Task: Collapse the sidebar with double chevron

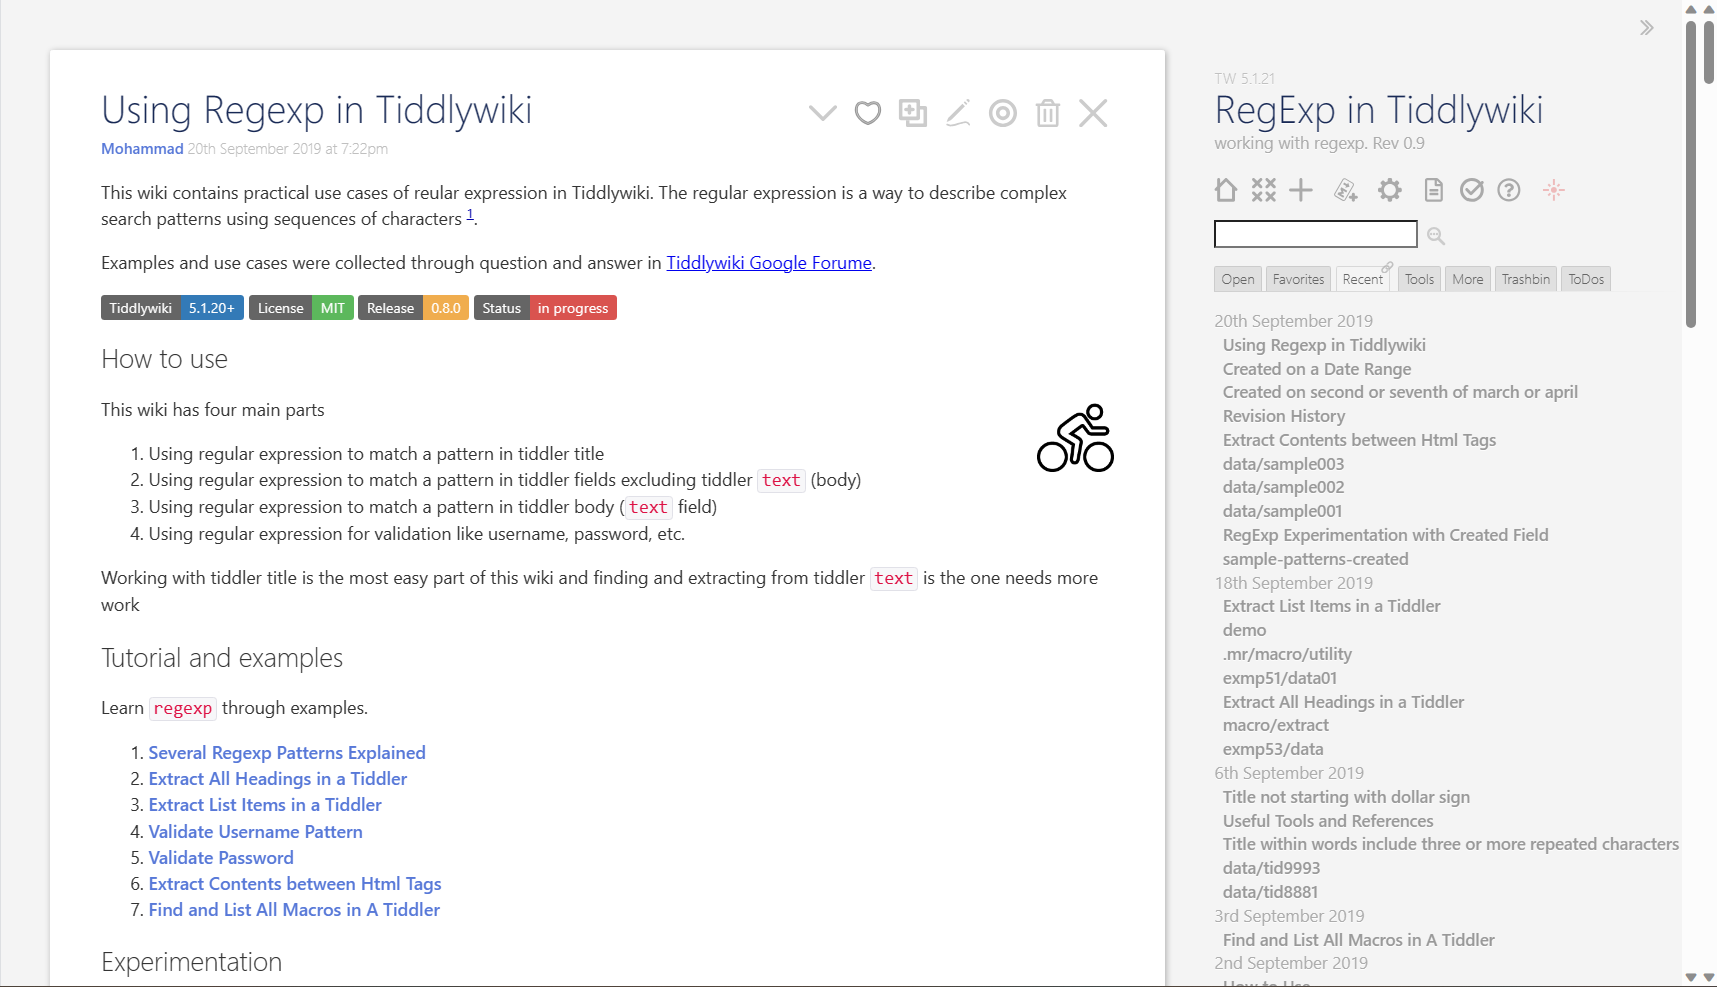Action: click(x=1646, y=28)
